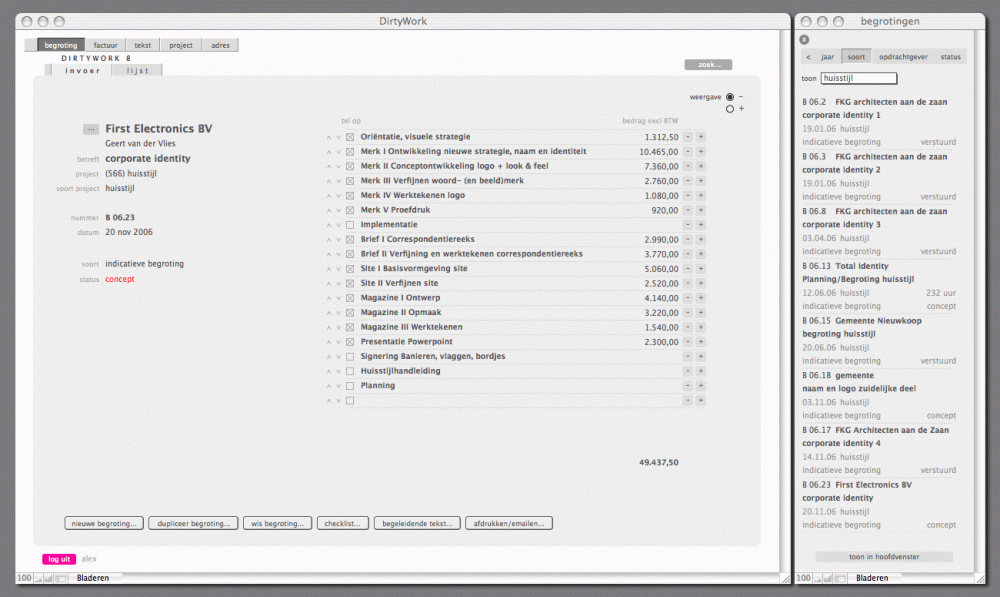Move Merk IV Werktekenen logo row down
1000x597 pixels.
(x=338, y=196)
